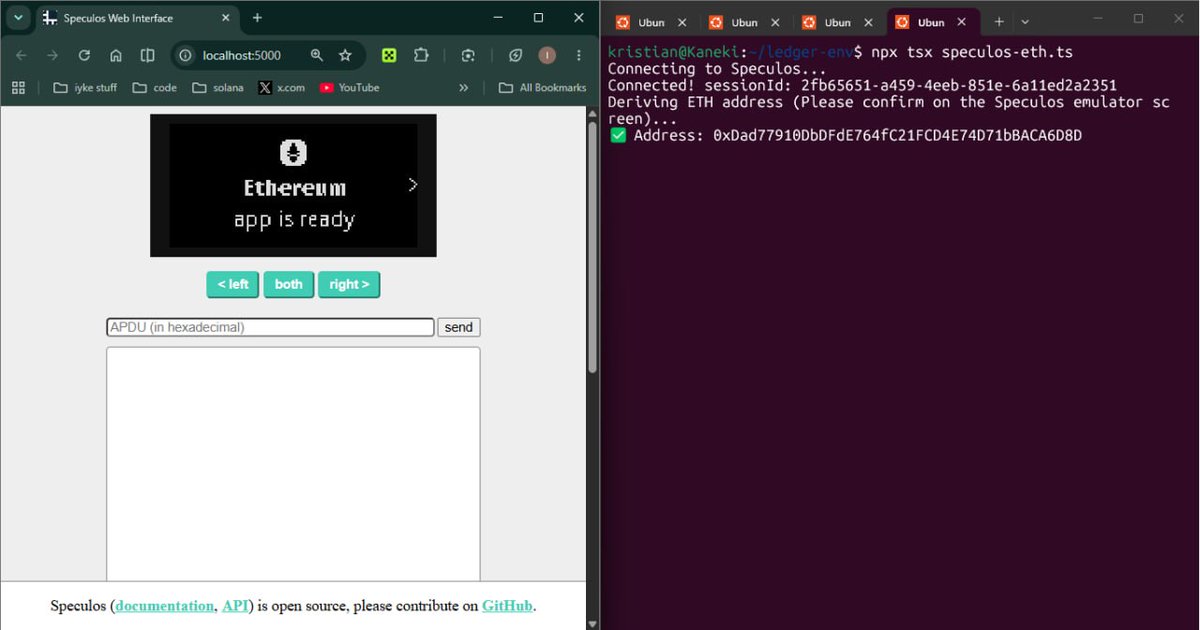Open the All Bookmarks folder
The width and height of the screenshot is (1200, 630).
[x=542, y=88]
